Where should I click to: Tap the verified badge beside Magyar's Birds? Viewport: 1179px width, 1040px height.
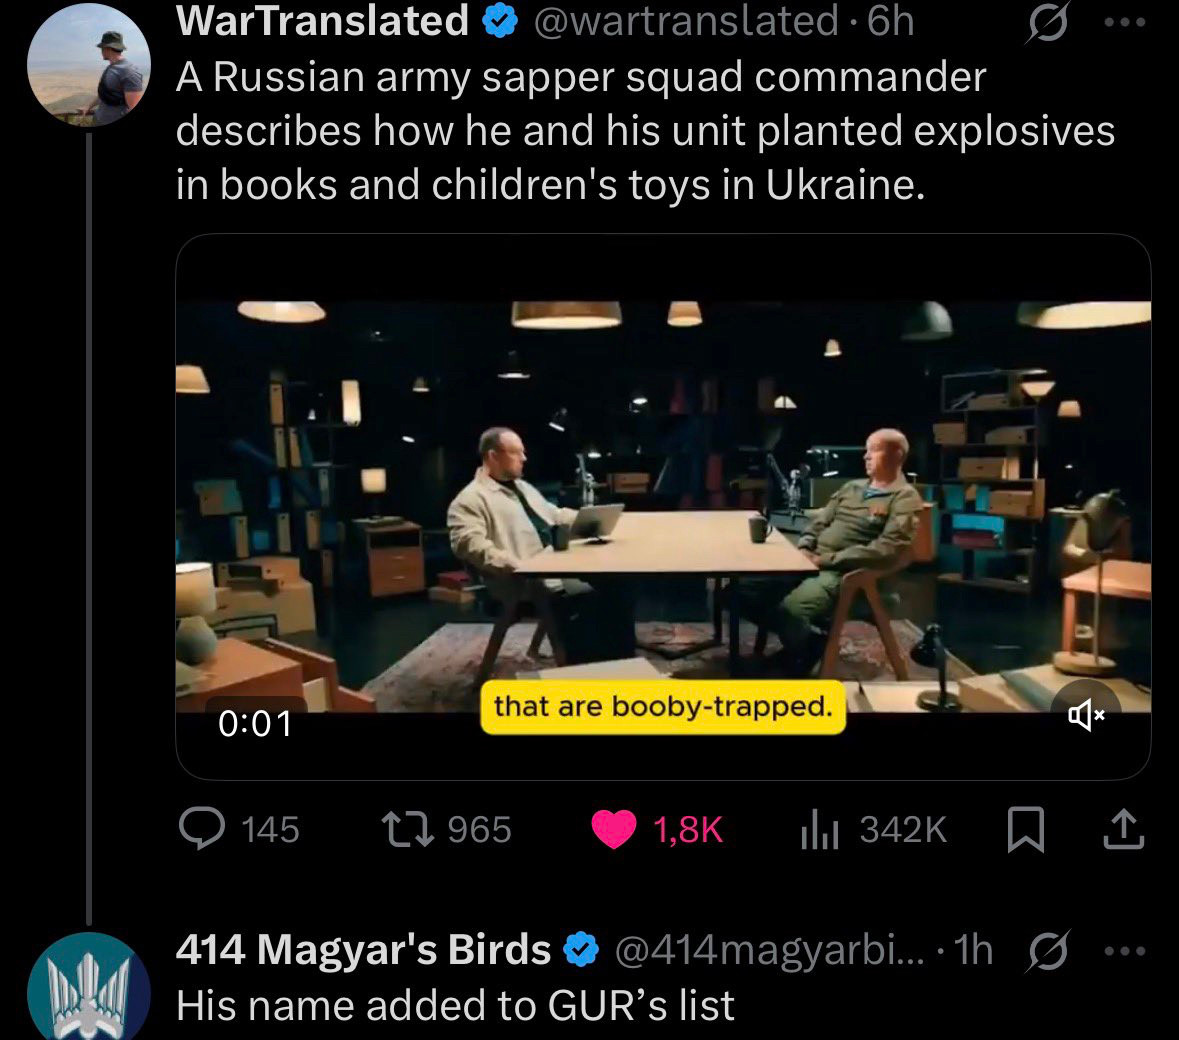click(x=581, y=950)
